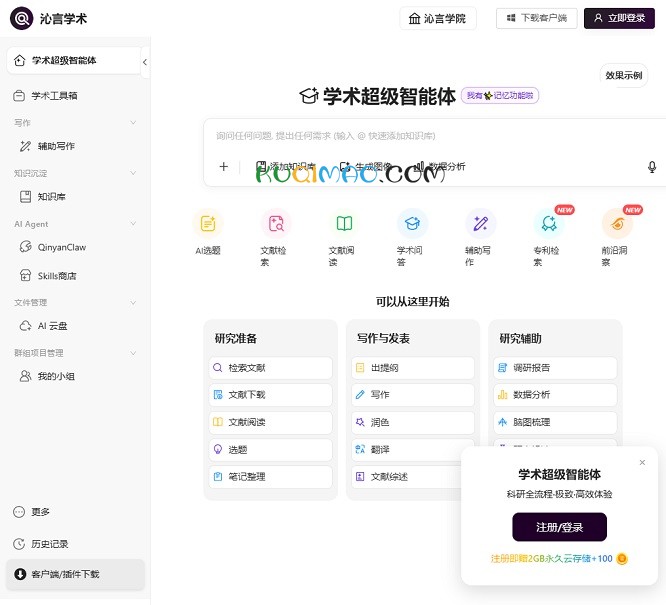This screenshot has width=666, height=605.
Task: Click 客户端/插件下载 button
Action: tap(75, 574)
